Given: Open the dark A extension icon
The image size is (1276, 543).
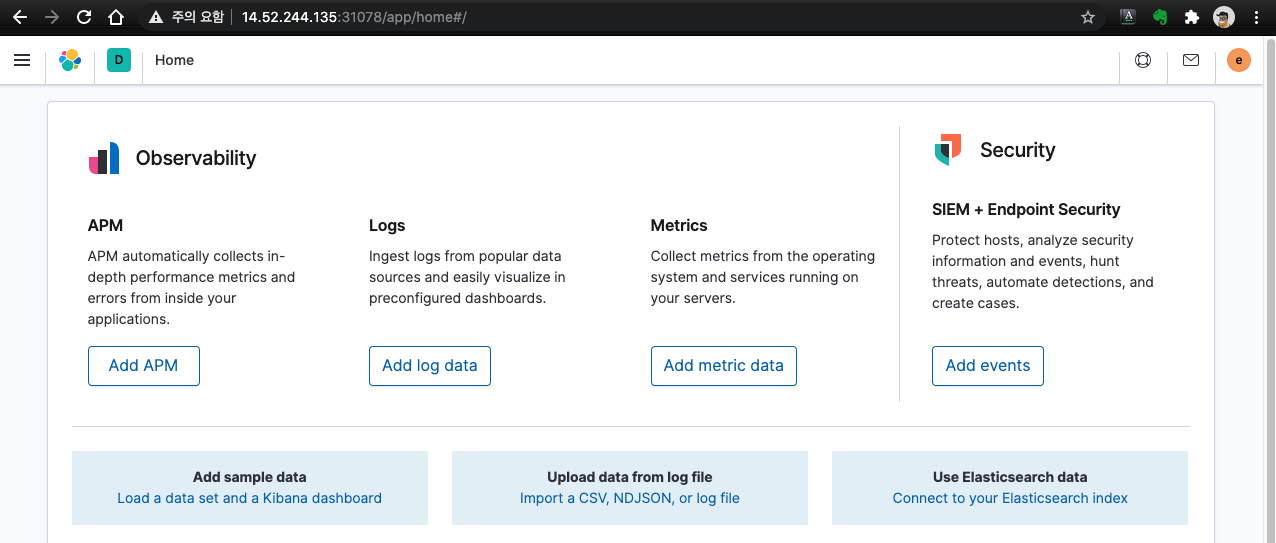Looking at the screenshot, I should pyautogui.click(x=1128, y=17).
